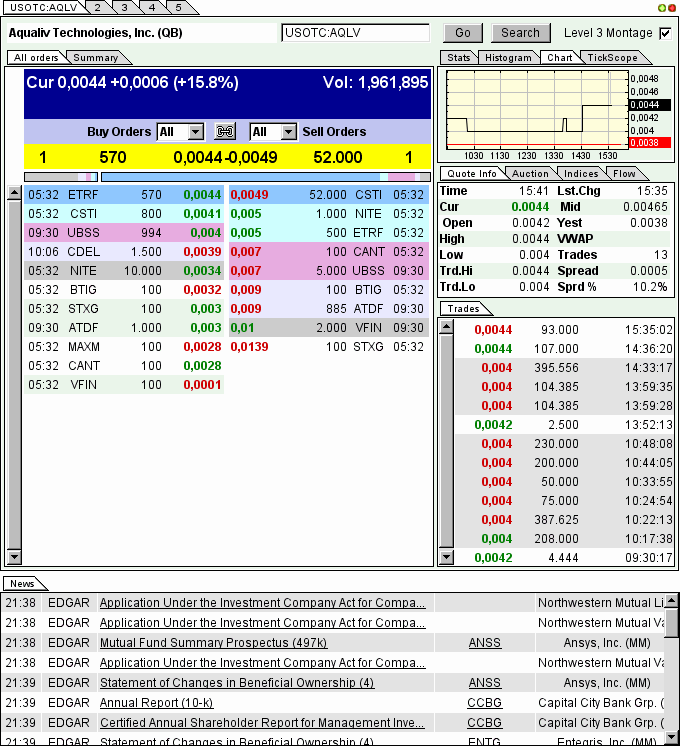
Task: Click the trade of 93.000 at 15:35:02
Action: 564,330
